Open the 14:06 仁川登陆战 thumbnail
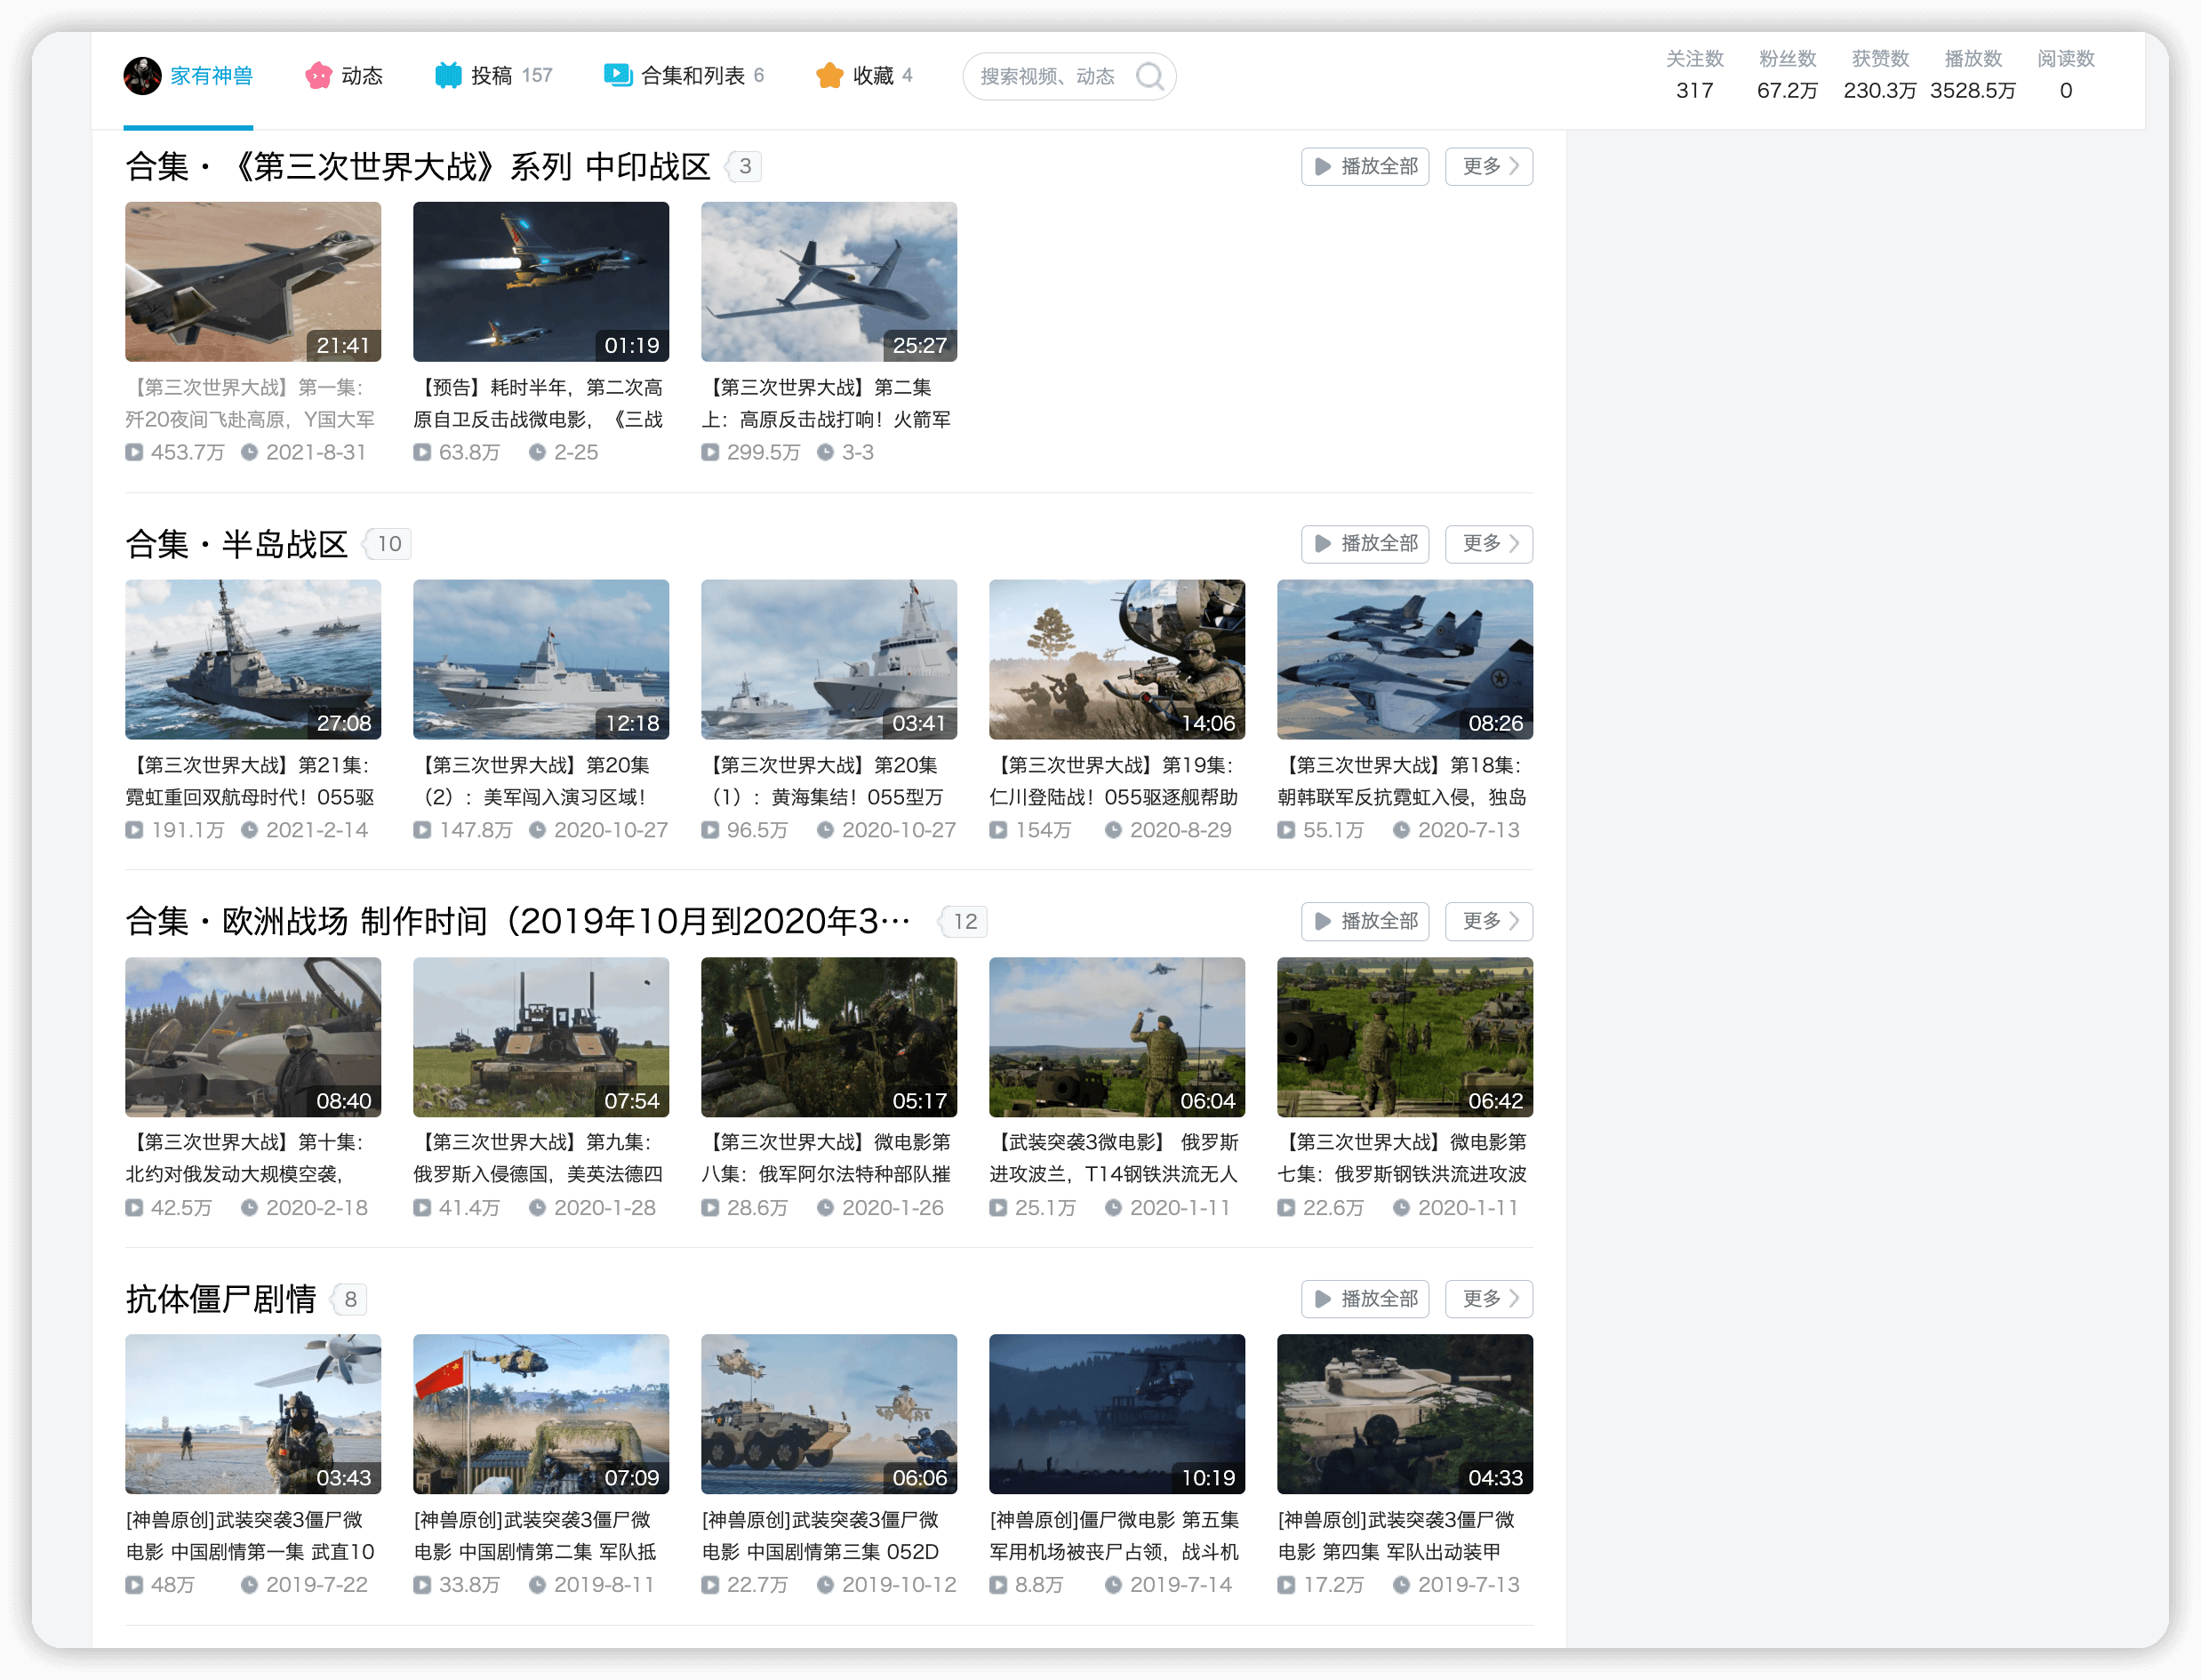 (1117, 660)
